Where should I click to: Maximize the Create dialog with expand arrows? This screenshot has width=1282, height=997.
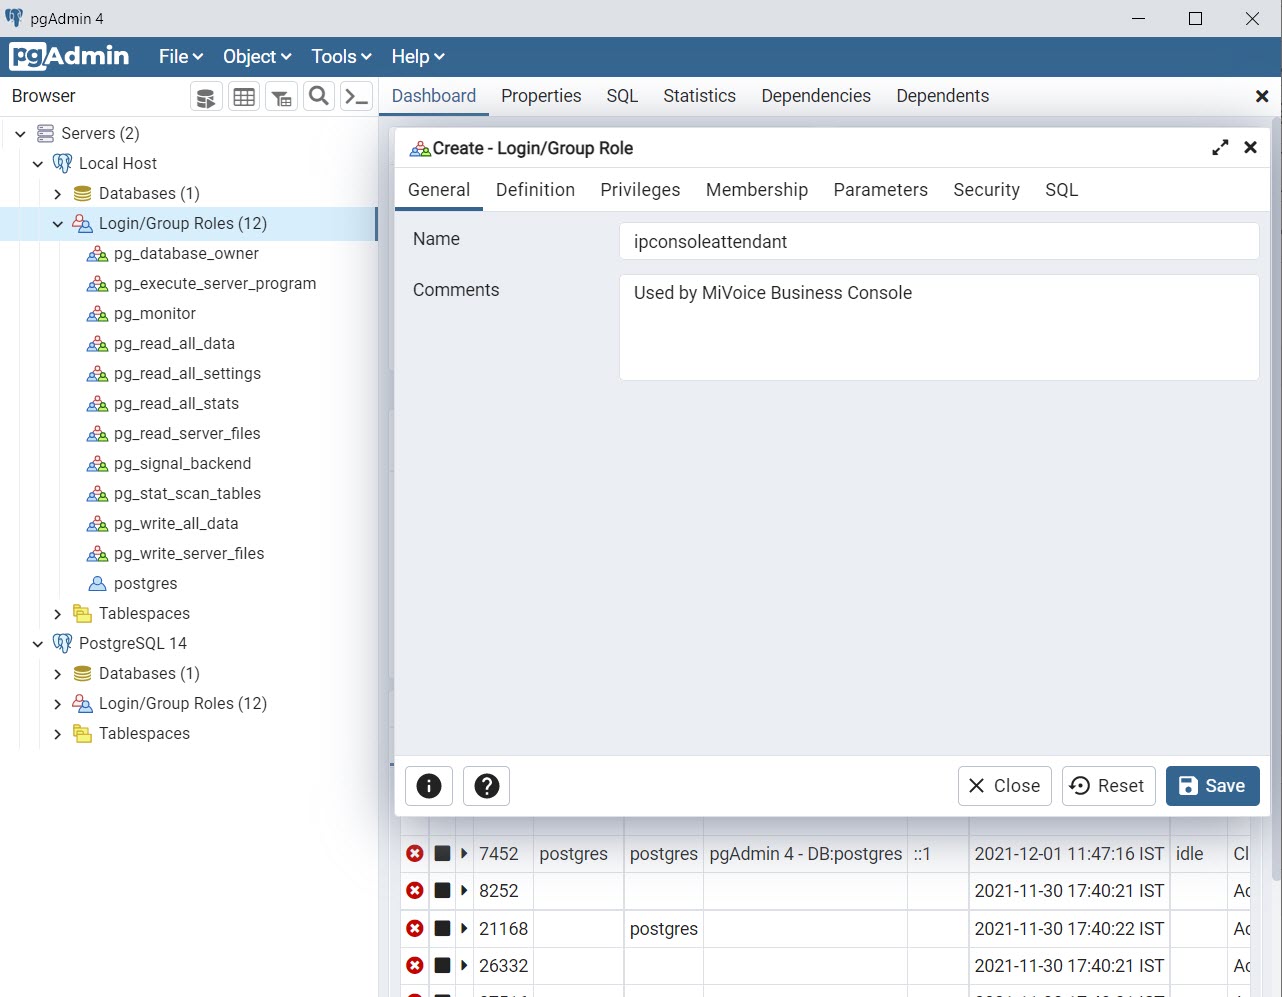1220,146
